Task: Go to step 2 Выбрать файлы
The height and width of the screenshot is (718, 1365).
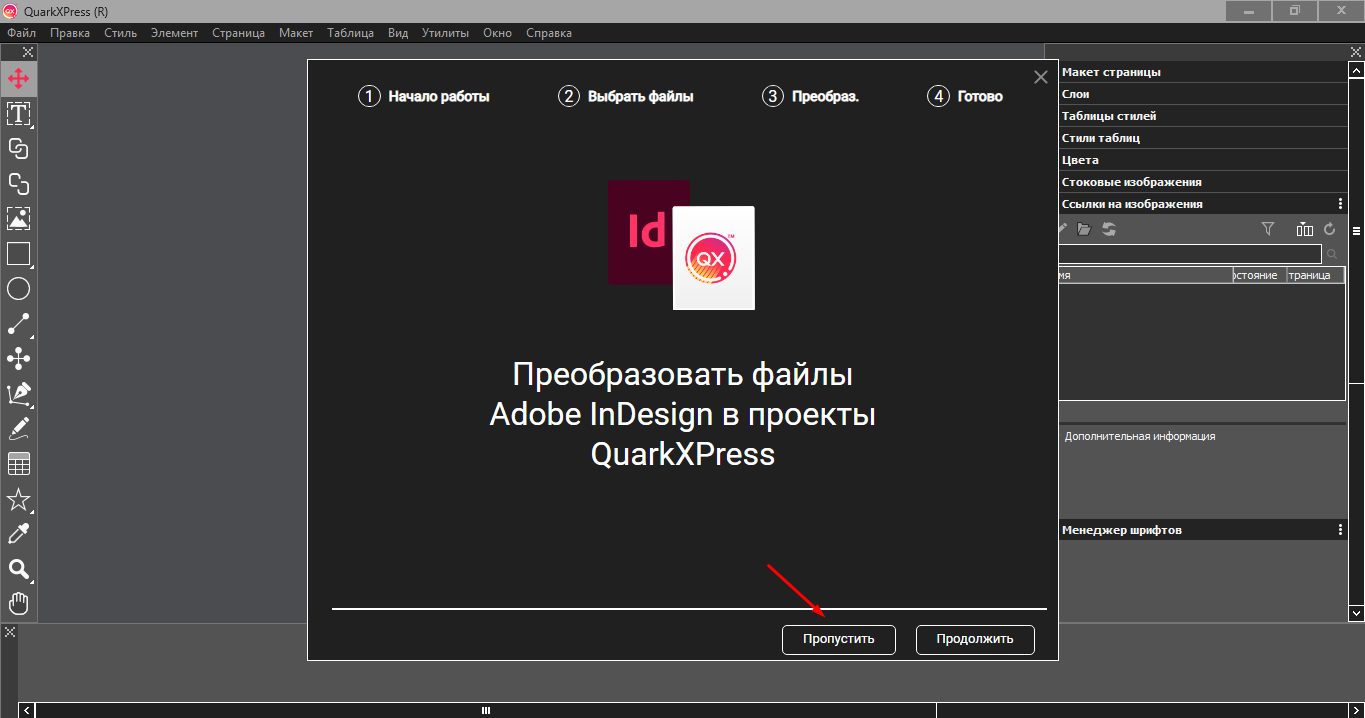Action: pyautogui.click(x=626, y=96)
